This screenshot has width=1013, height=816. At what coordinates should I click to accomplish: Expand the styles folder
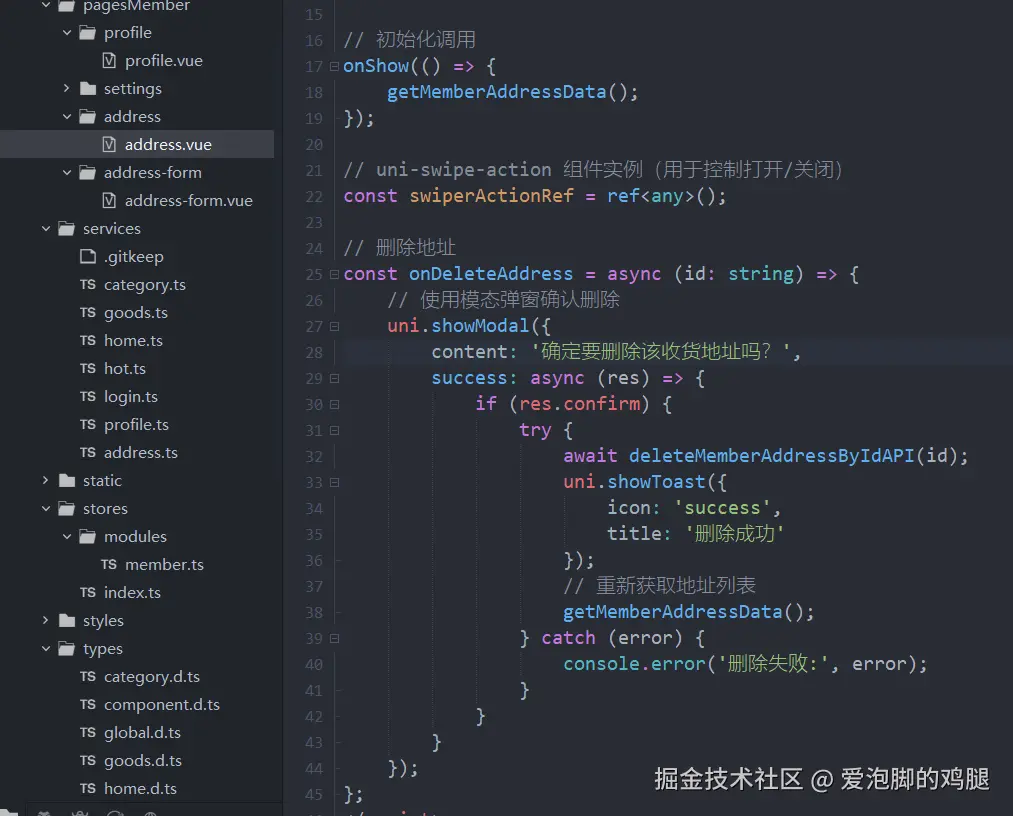pyautogui.click(x=46, y=620)
